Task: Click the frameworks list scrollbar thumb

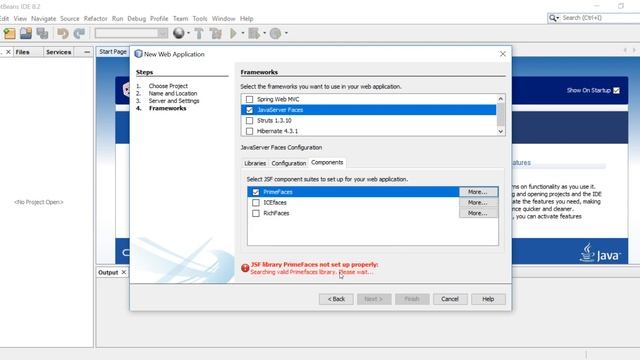Action: [501, 115]
